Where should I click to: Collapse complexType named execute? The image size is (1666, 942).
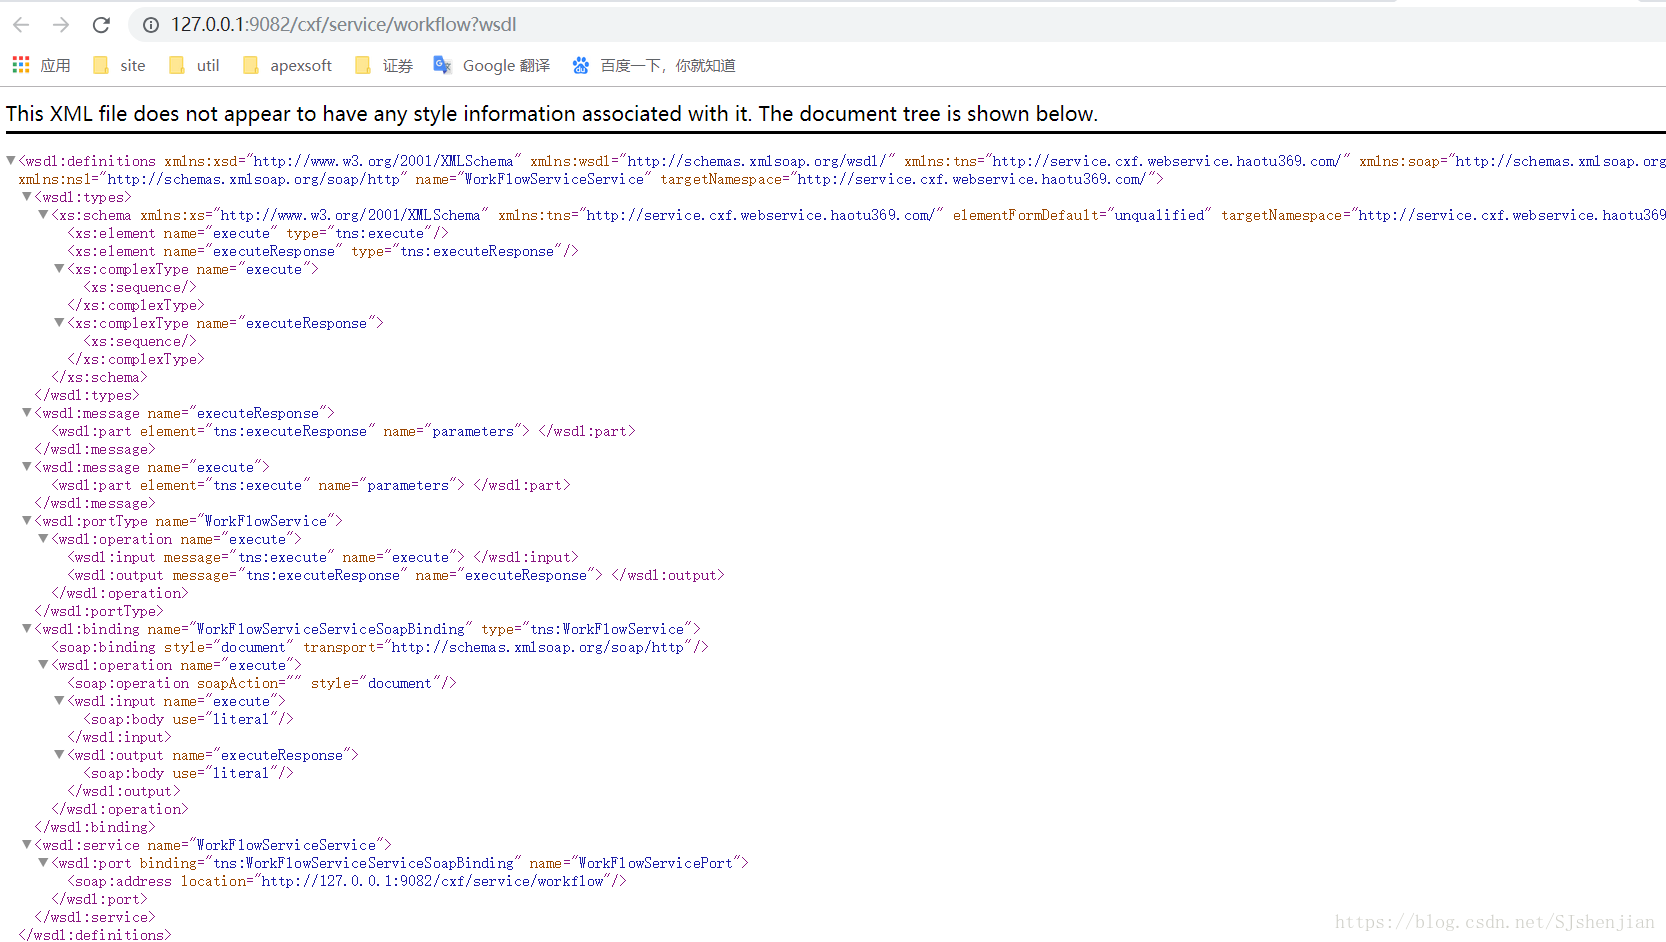59,268
